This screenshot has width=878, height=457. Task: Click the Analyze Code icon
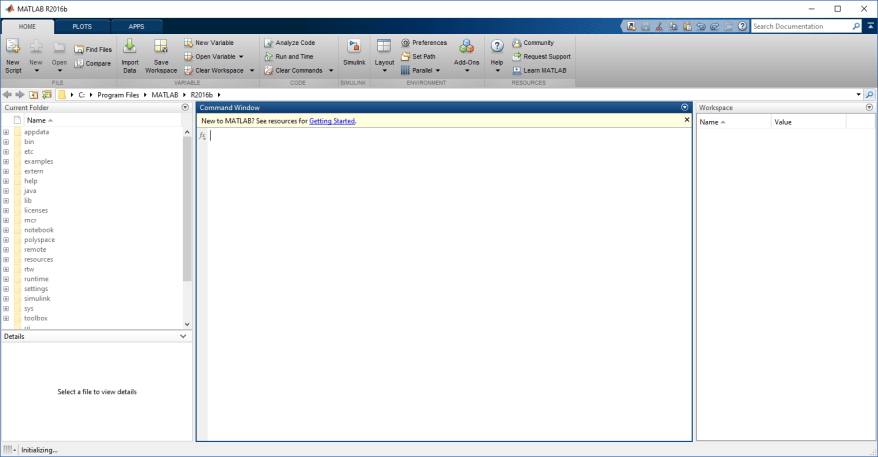pos(268,43)
